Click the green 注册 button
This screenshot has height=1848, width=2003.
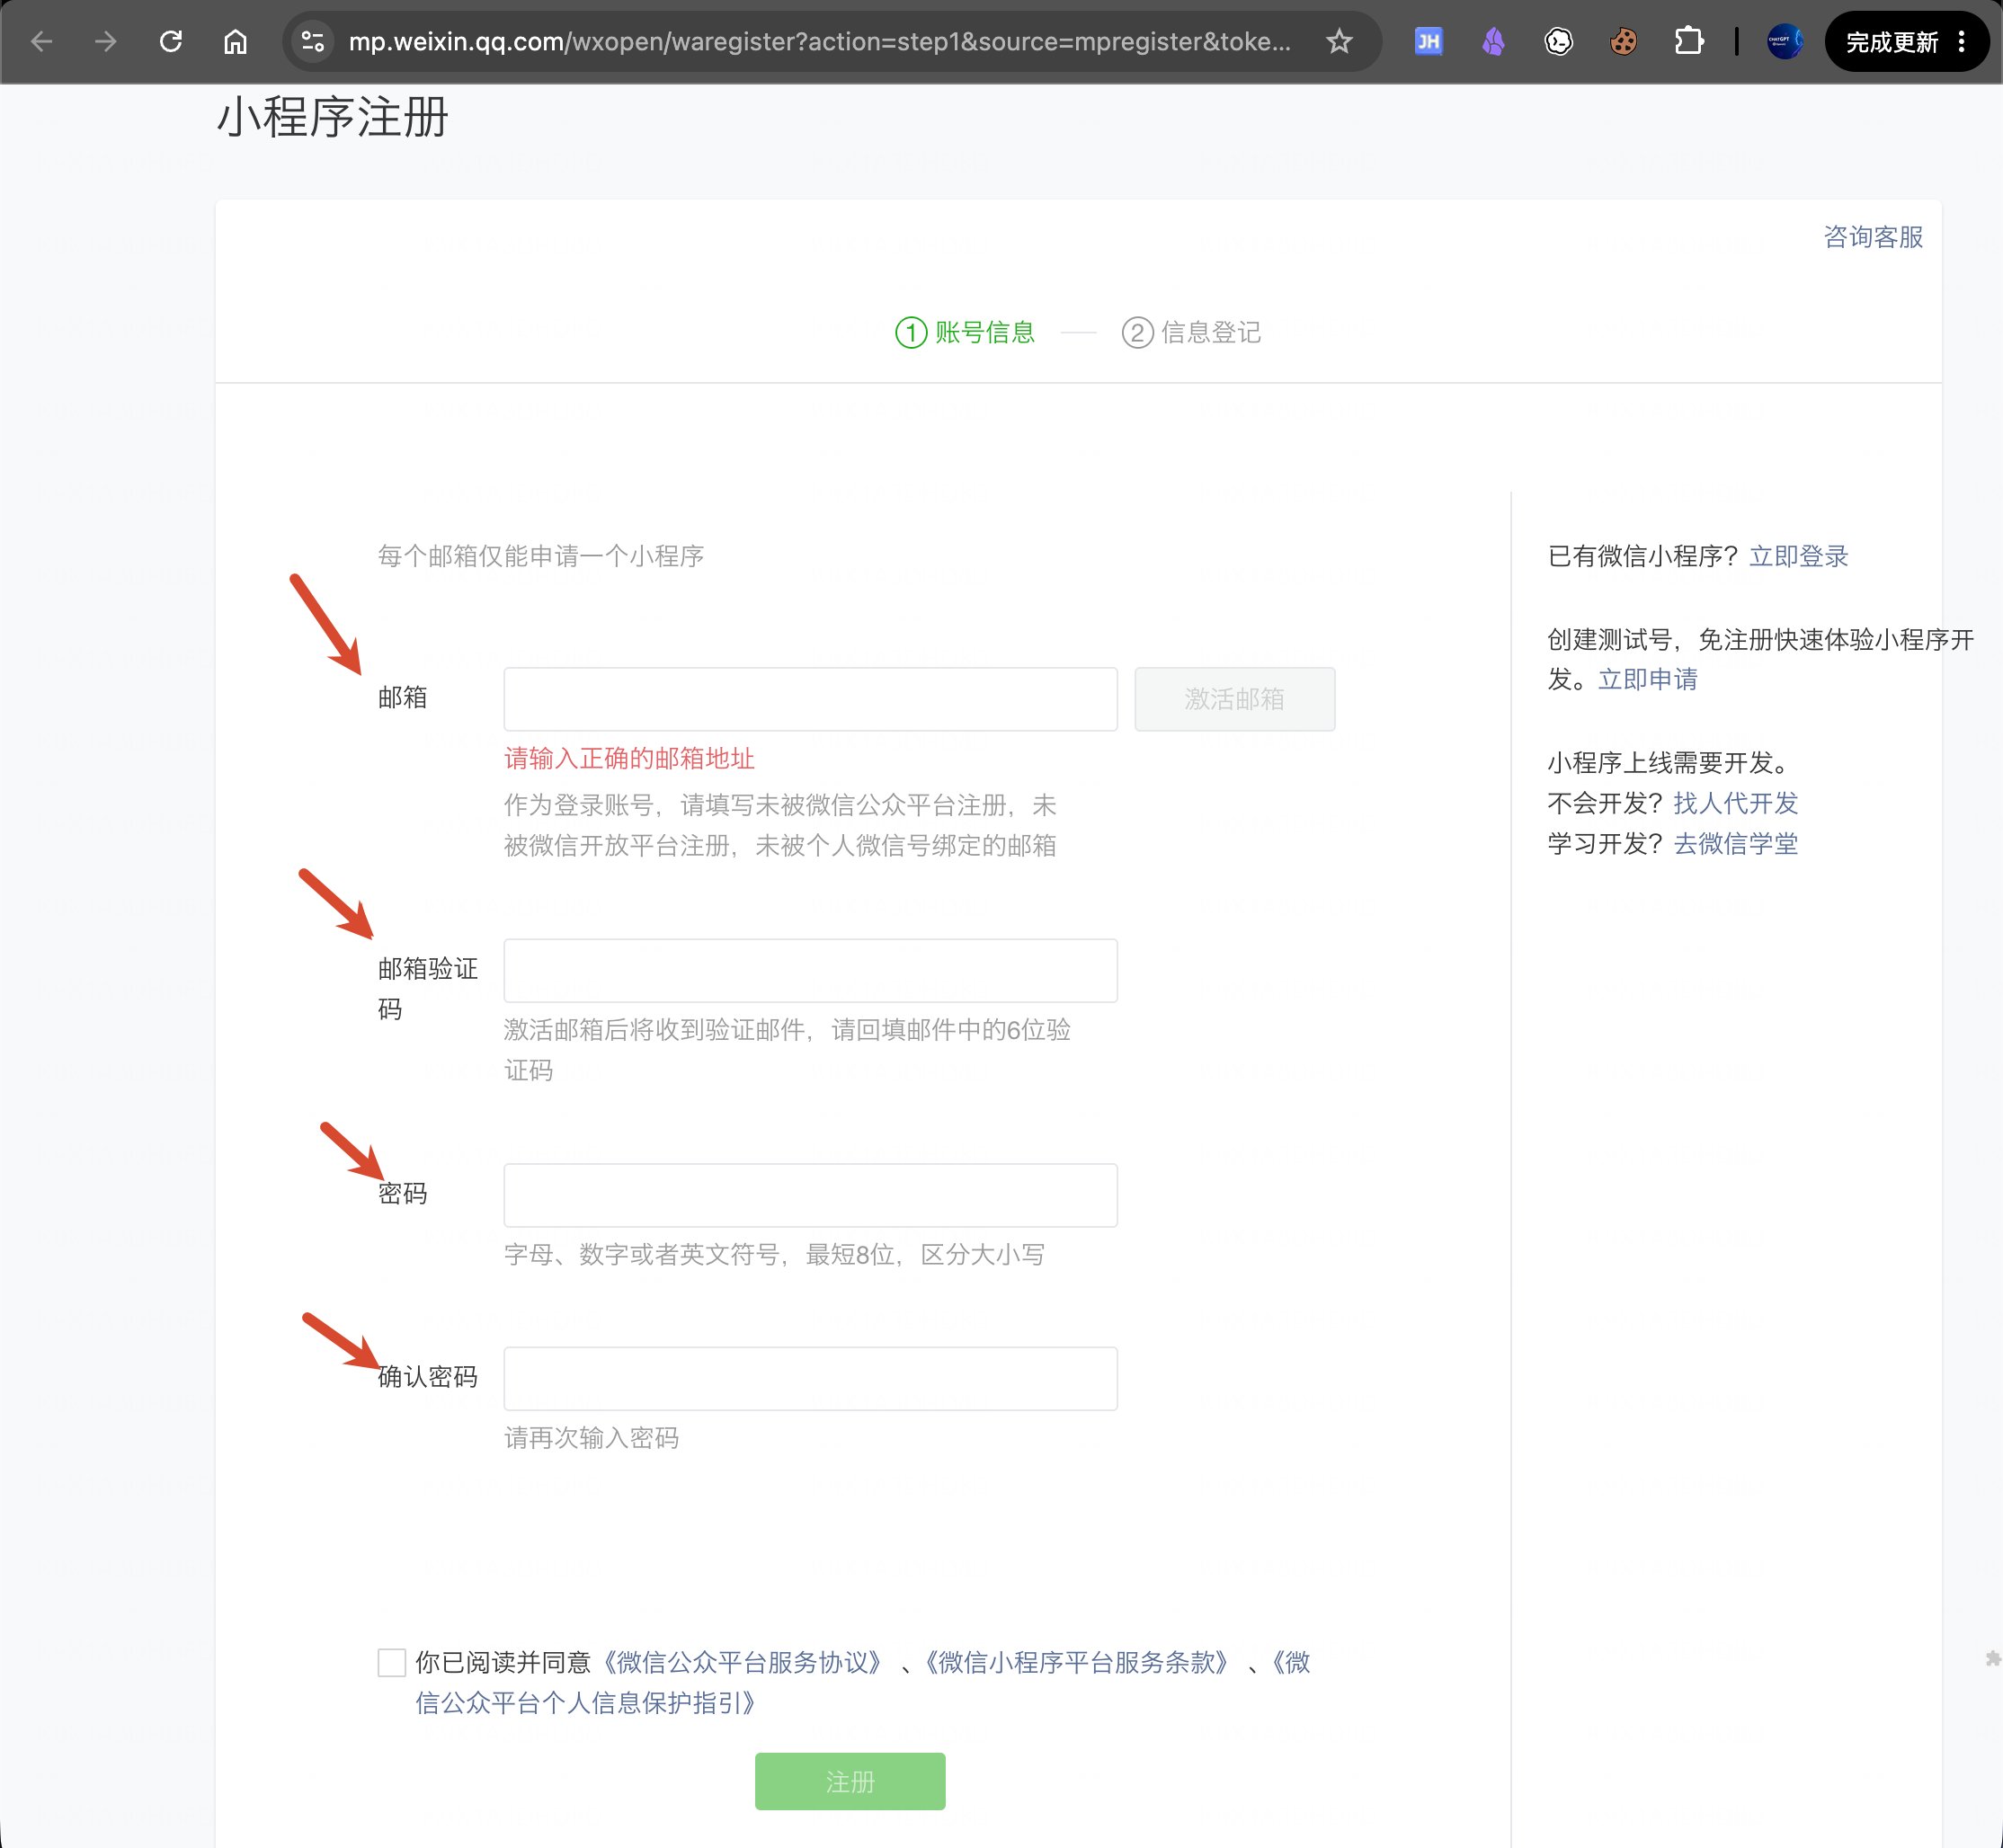click(x=850, y=1781)
